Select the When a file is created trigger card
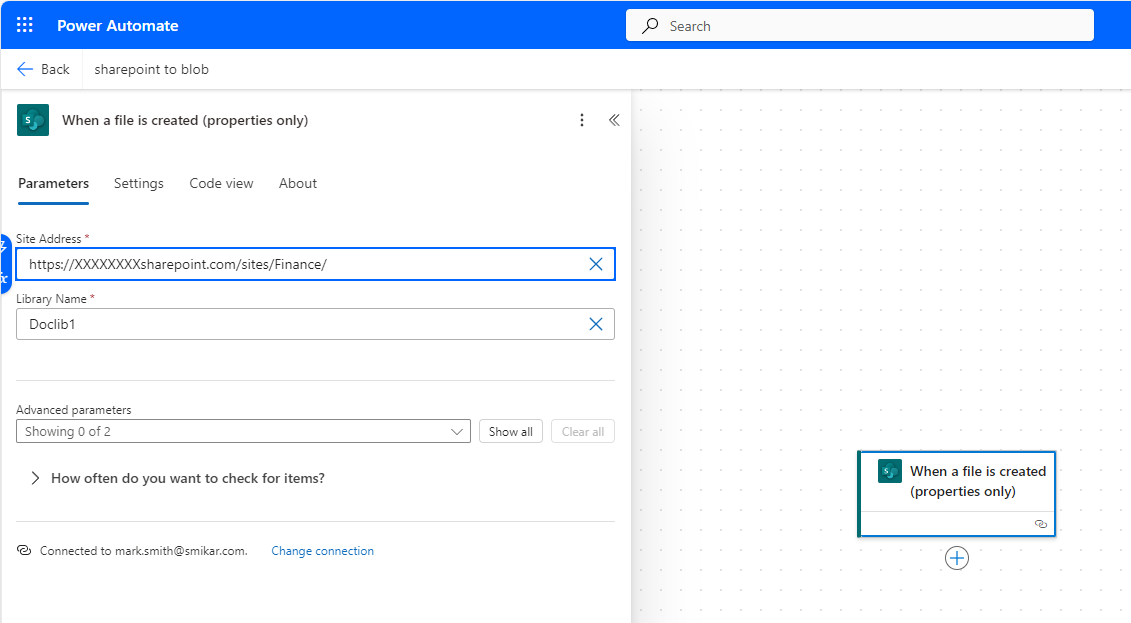 point(956,494)
